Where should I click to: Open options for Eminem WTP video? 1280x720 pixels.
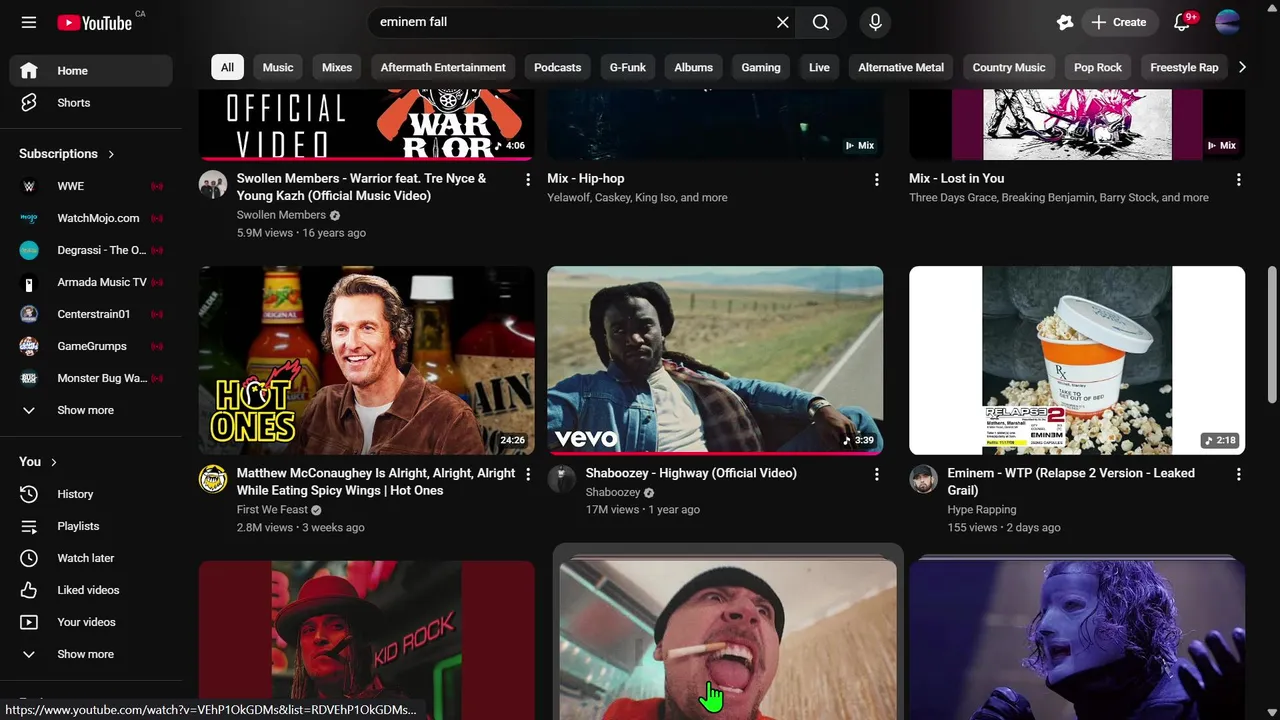(x=1238, y=474)
